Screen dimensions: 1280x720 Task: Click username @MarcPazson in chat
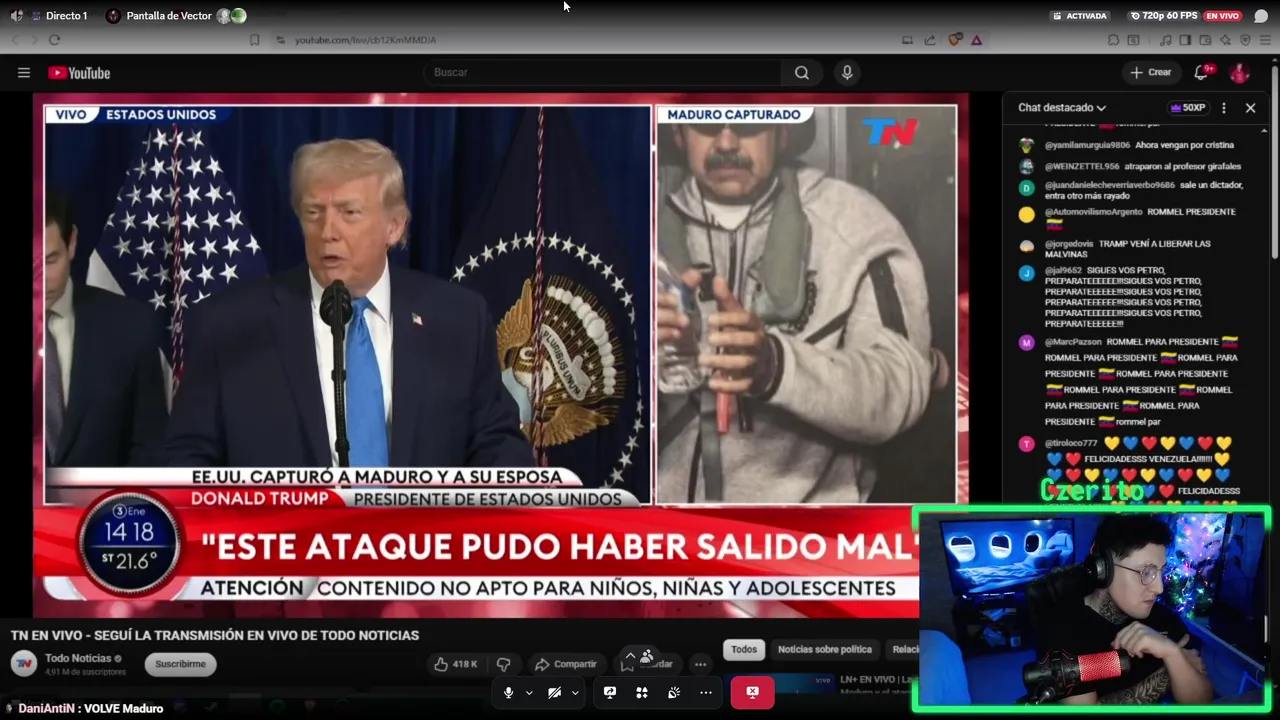coord(1073,342)
